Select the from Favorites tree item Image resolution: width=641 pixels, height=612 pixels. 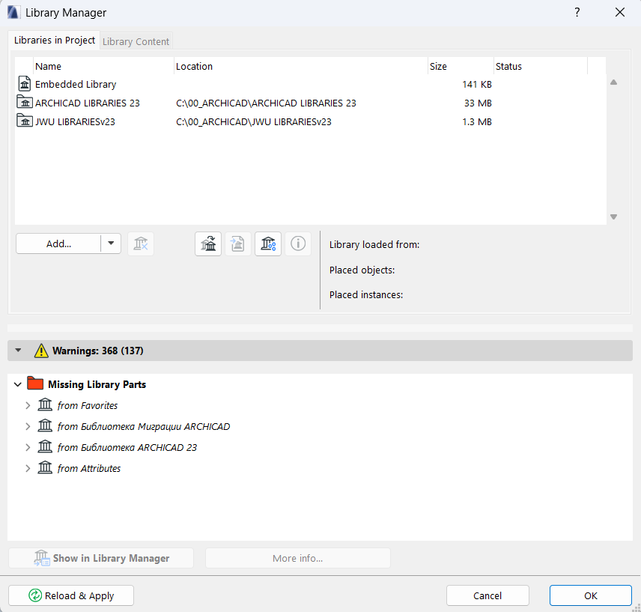pyautogui.click(x=87, y=406)
